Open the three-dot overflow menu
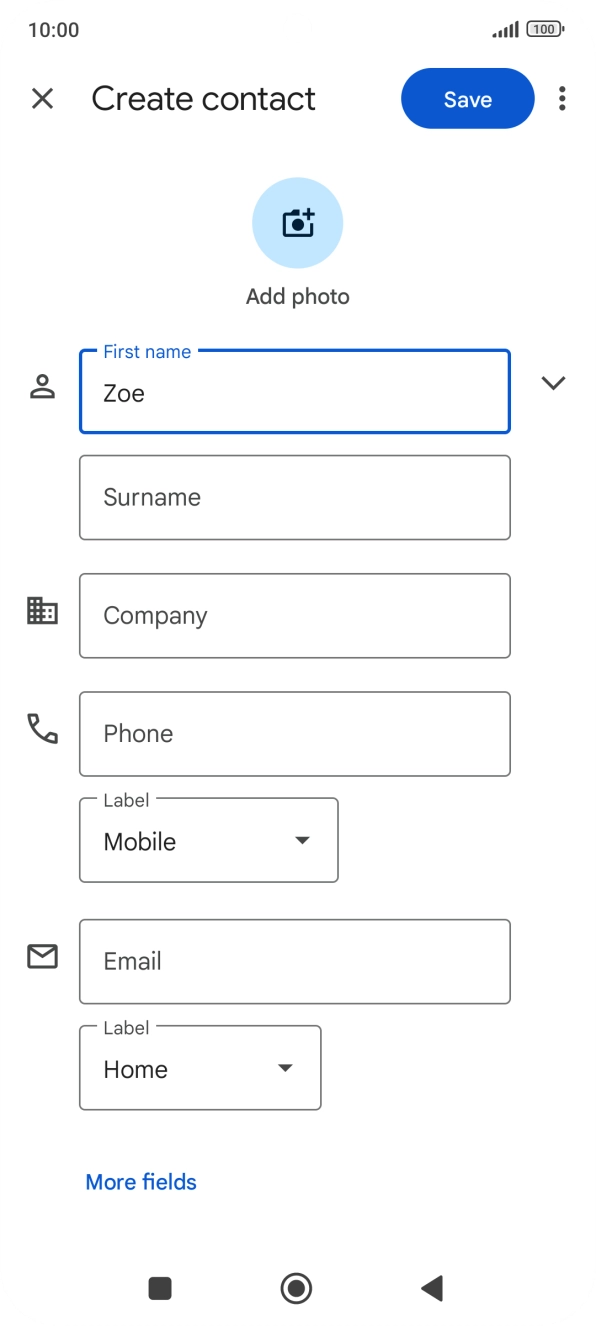Screen dimensions: 596x1326 point(563,98)
